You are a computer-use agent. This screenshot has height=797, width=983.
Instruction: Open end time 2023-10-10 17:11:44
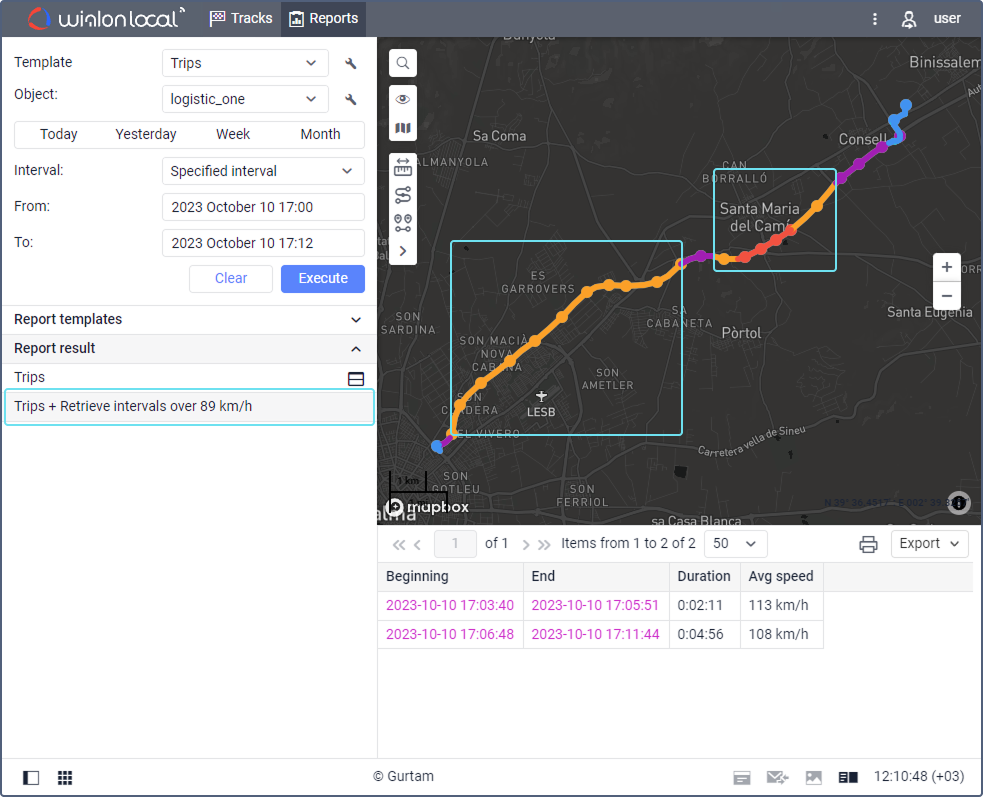coord(596,634)
